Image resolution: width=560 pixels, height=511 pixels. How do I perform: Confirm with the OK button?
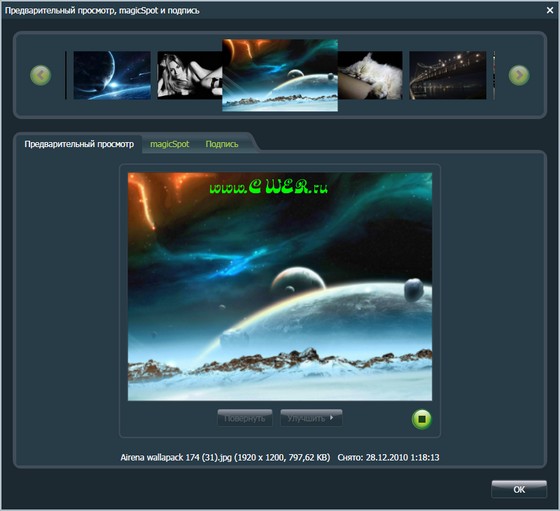[x=519, y=489]
